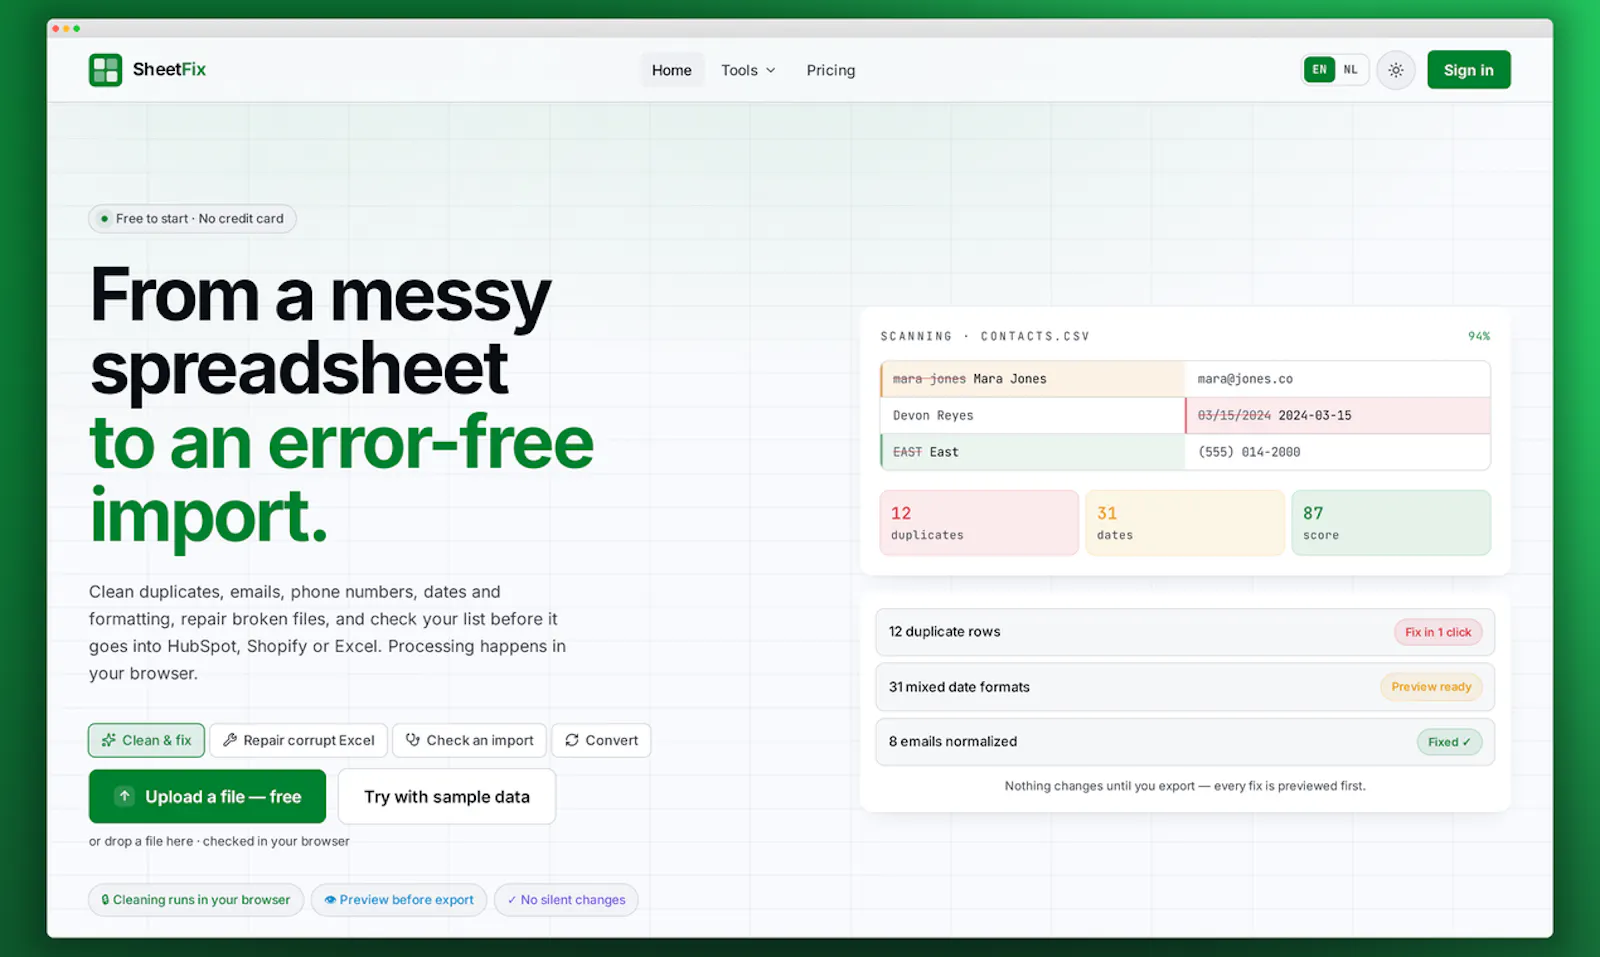The height and width of the screenshot is (957, 1600).
Task: Go to the Pricing page
Action: click(831, 70)
